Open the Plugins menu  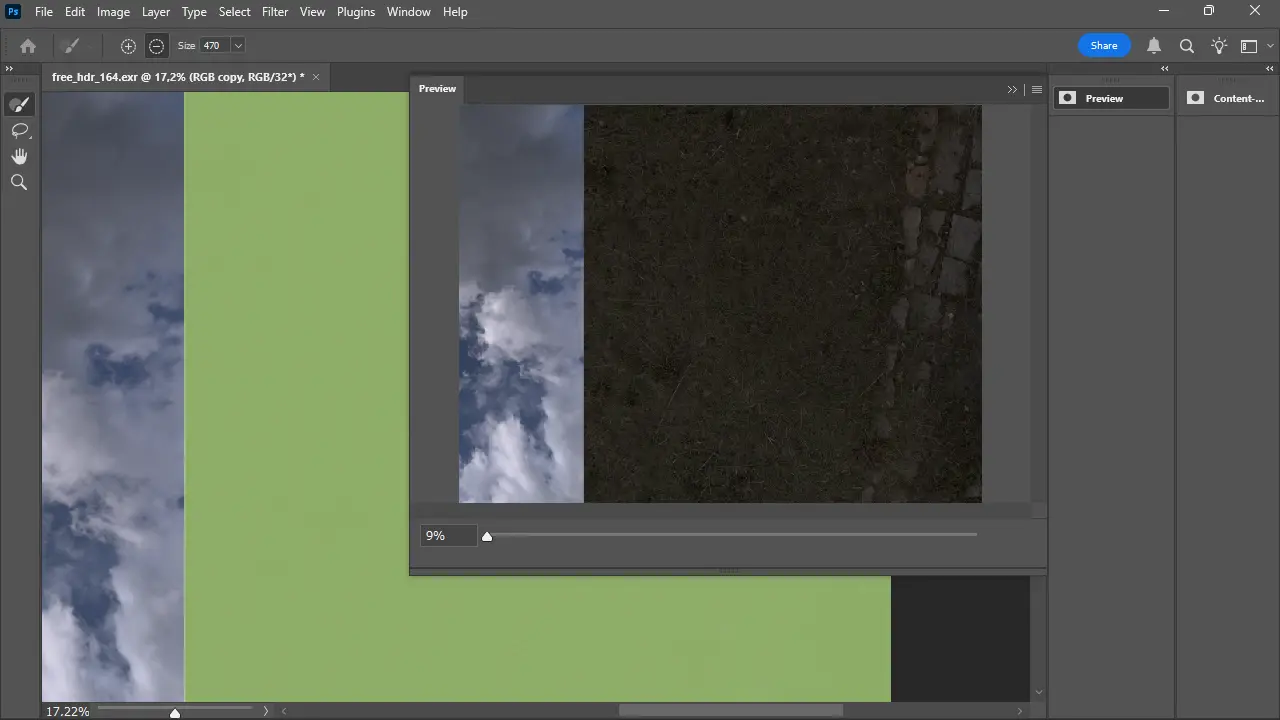point(355,12)
